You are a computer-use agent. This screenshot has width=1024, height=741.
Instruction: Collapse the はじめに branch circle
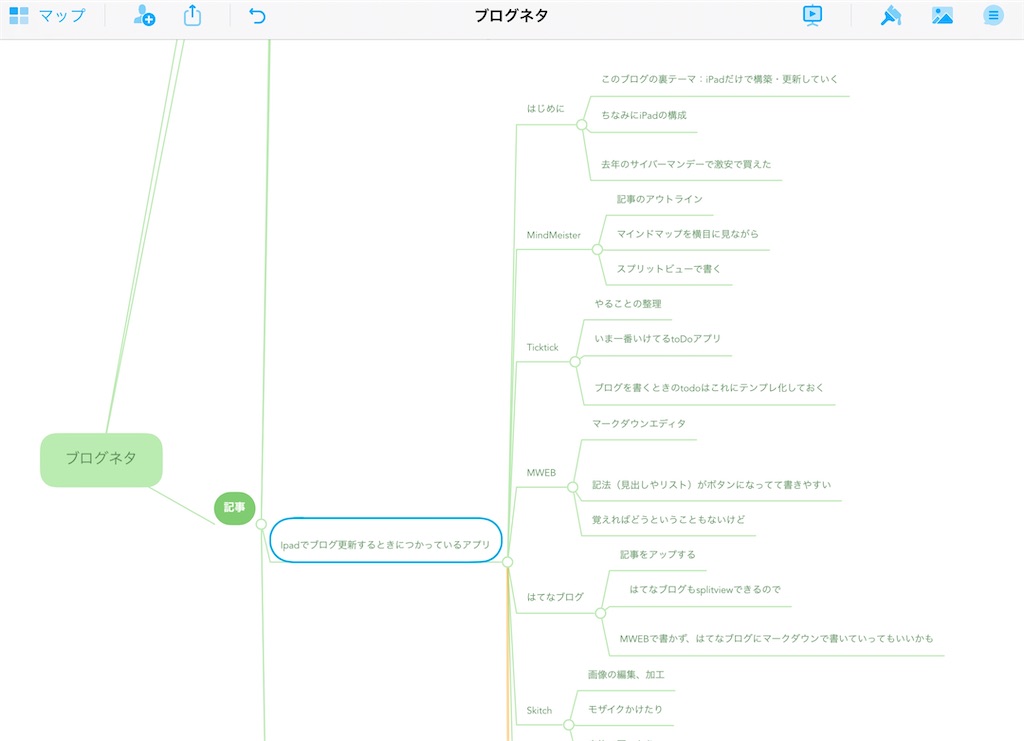(x=581, y=125)
